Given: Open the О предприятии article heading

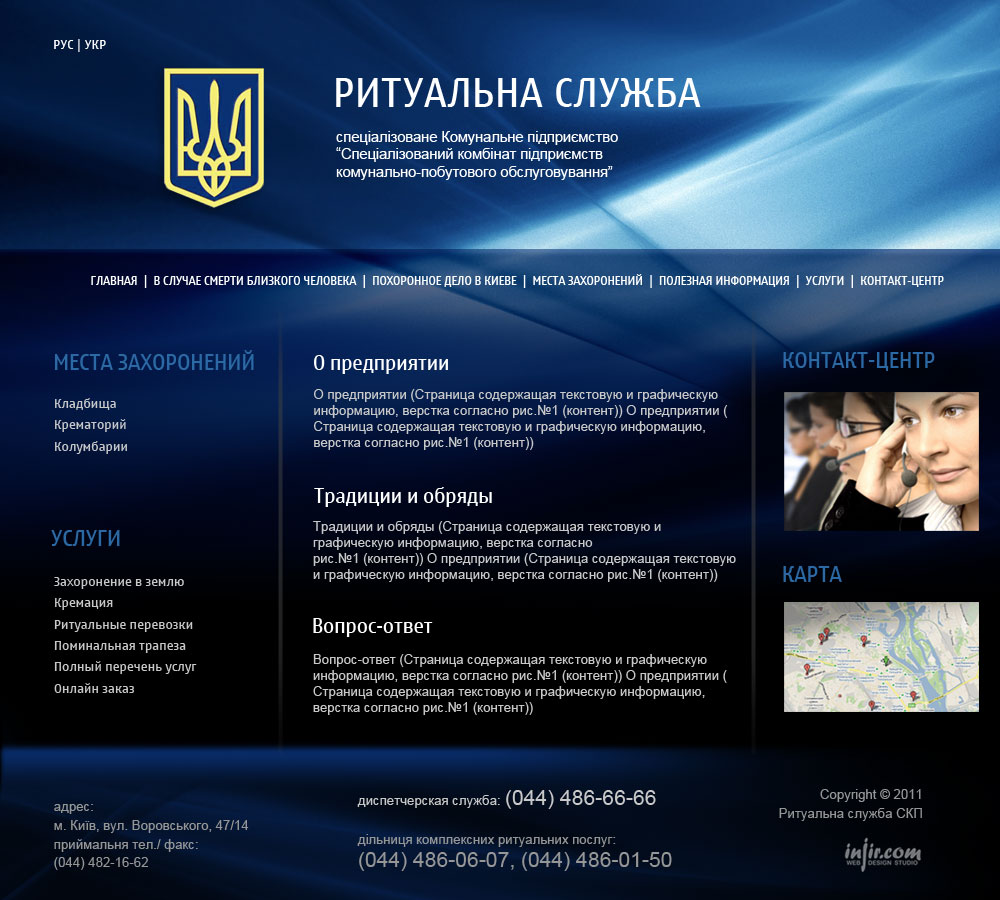Looking at the screenshot, I should point(381,363).
